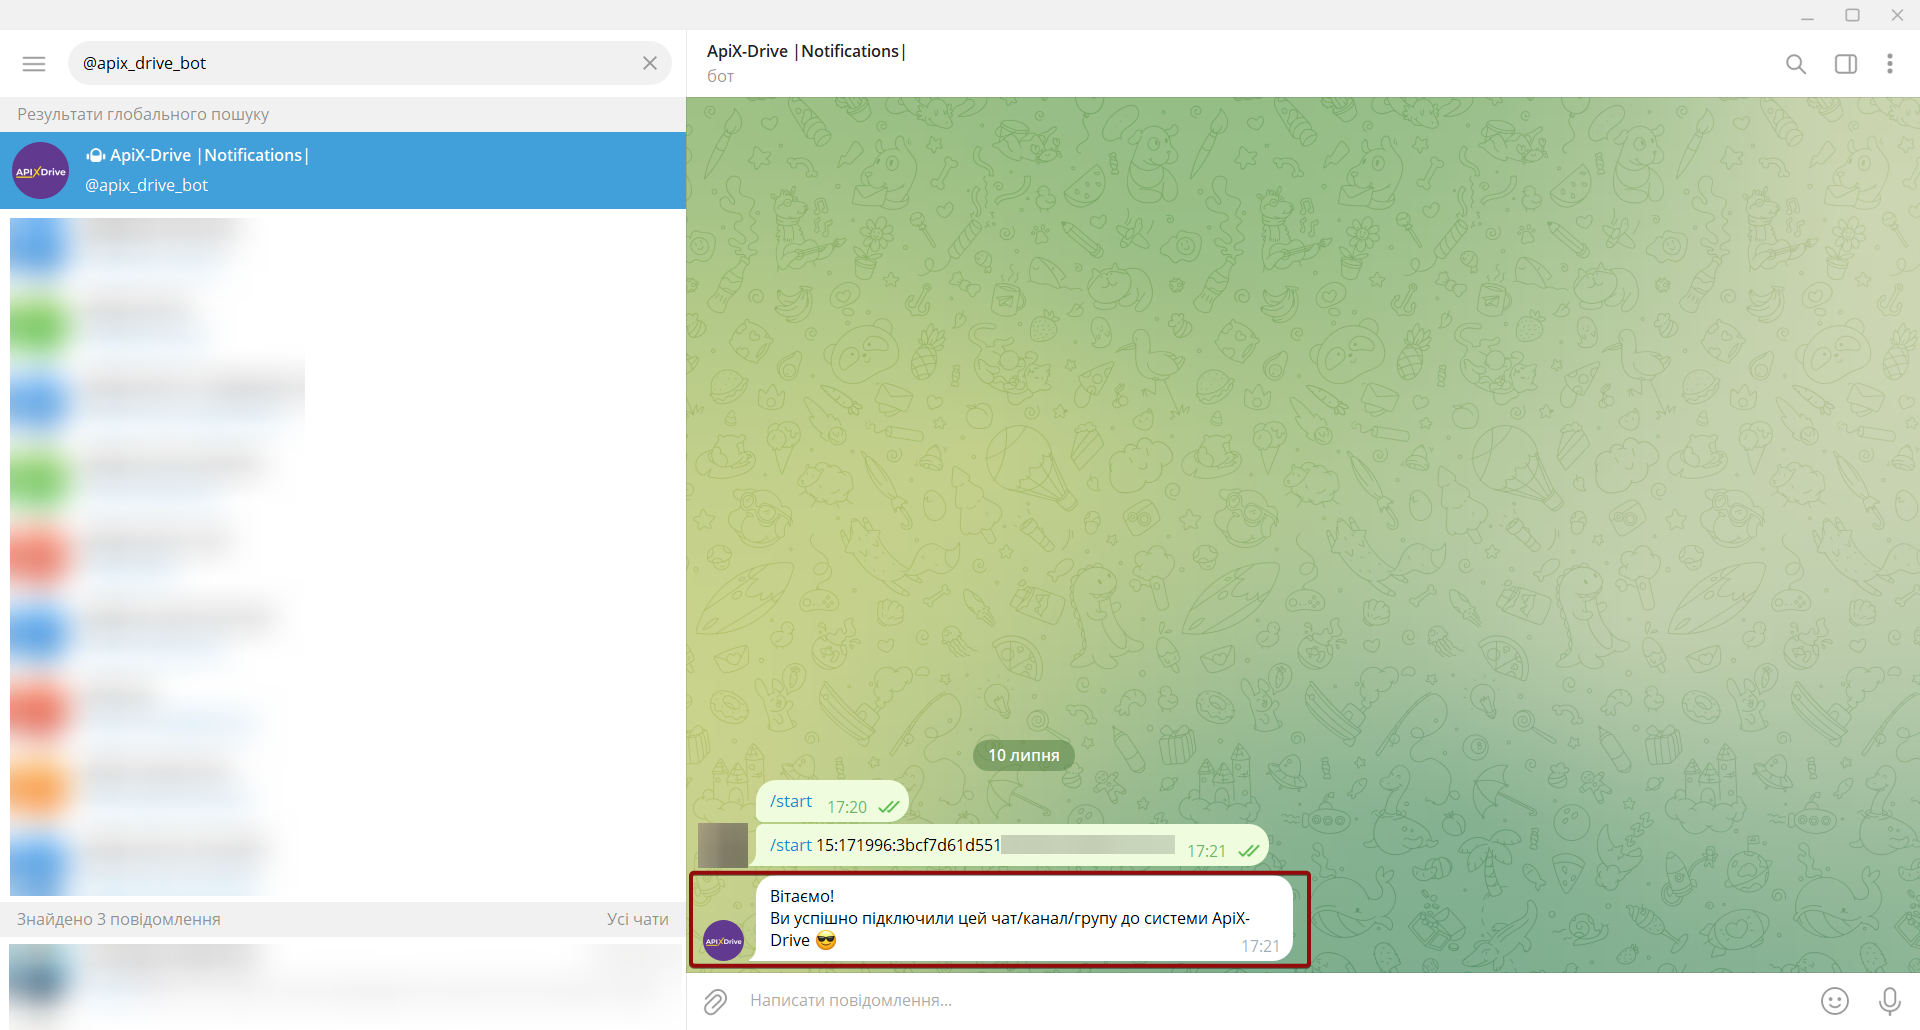Screen dimensions: 1920x1030
Task: Click the @apix_drive_bot username in result
Action: click(147, 185)
